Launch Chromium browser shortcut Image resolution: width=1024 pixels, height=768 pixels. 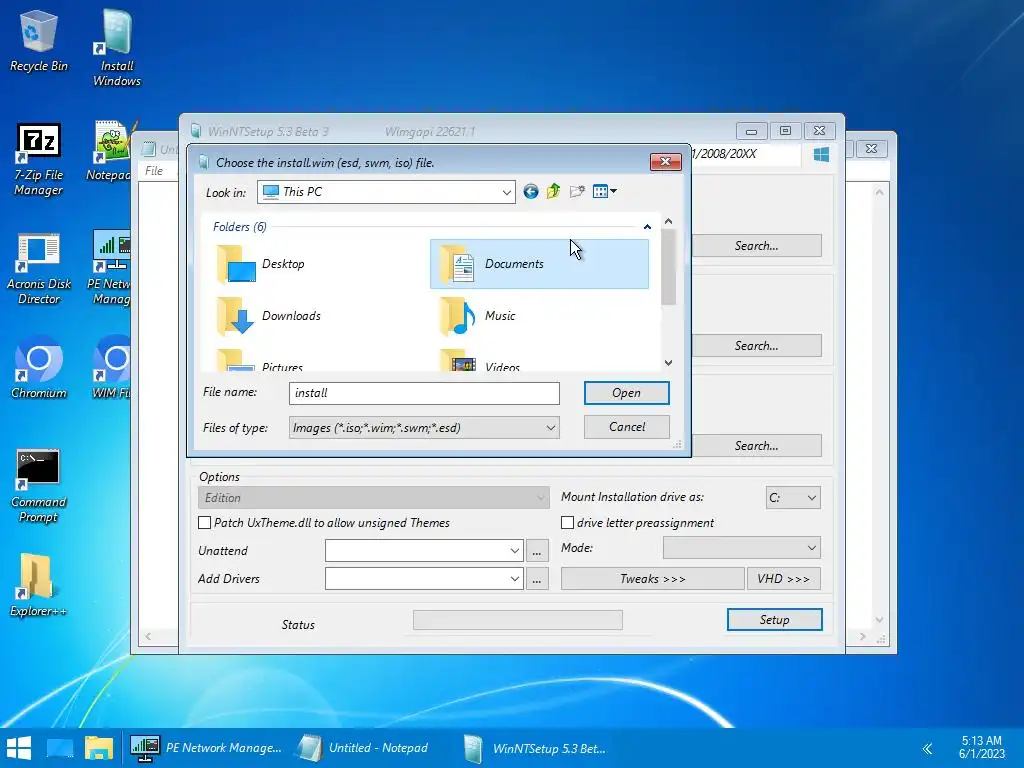pos(39,367)
